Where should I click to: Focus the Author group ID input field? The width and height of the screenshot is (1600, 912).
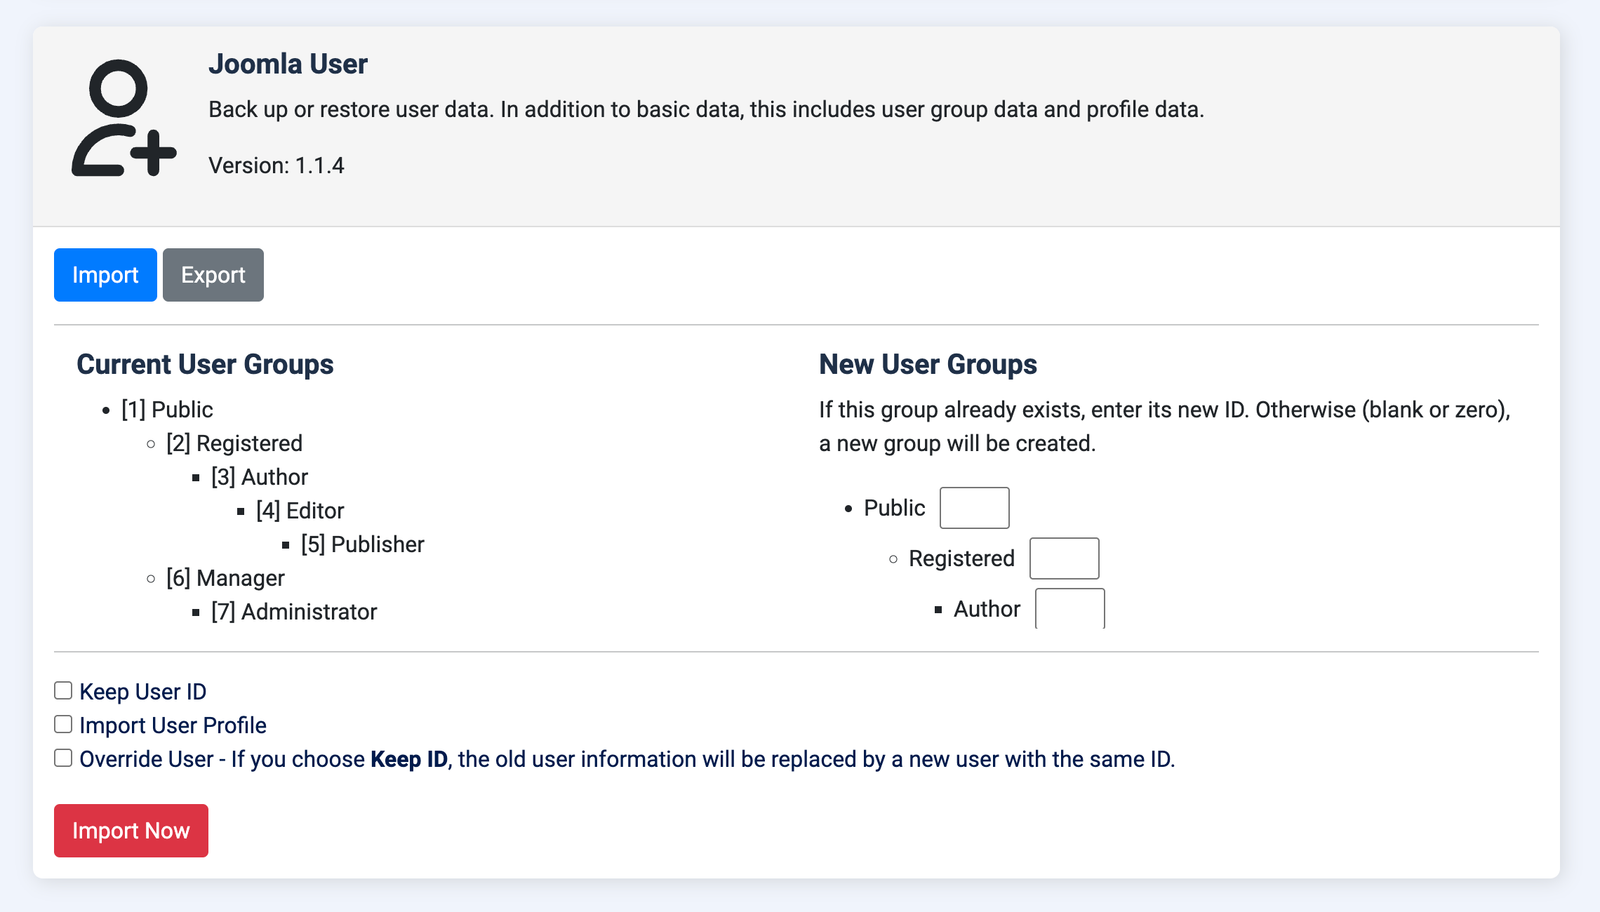coord(1070,608)
